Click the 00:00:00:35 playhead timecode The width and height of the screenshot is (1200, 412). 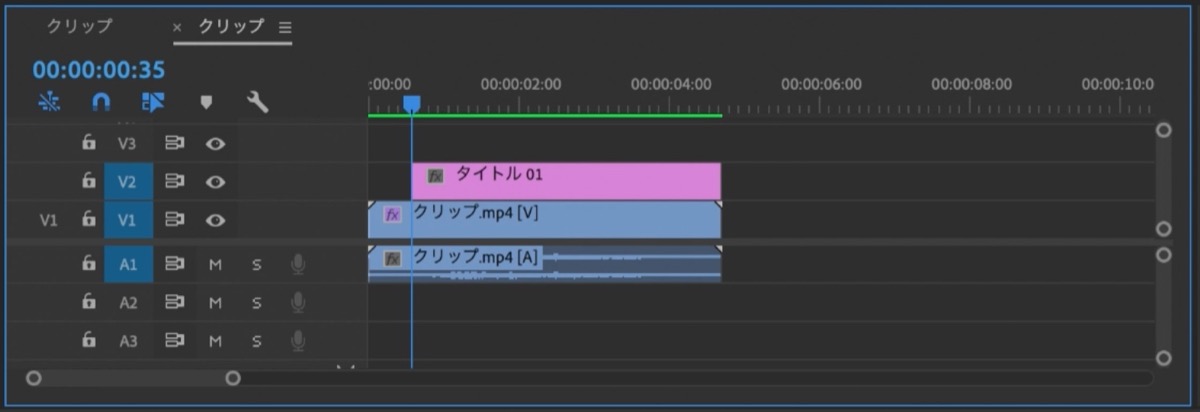[x=98, y=70]
